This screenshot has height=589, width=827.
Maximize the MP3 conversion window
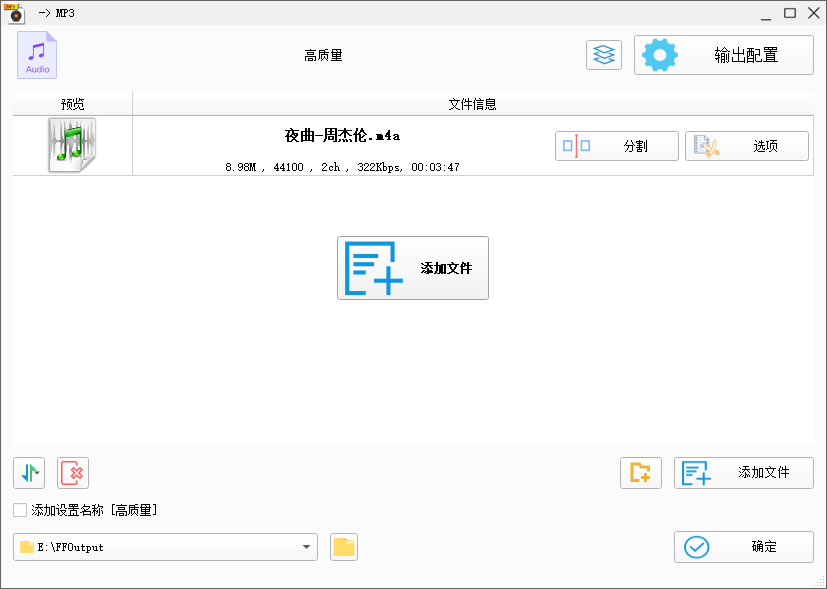[x=790, y=12]
